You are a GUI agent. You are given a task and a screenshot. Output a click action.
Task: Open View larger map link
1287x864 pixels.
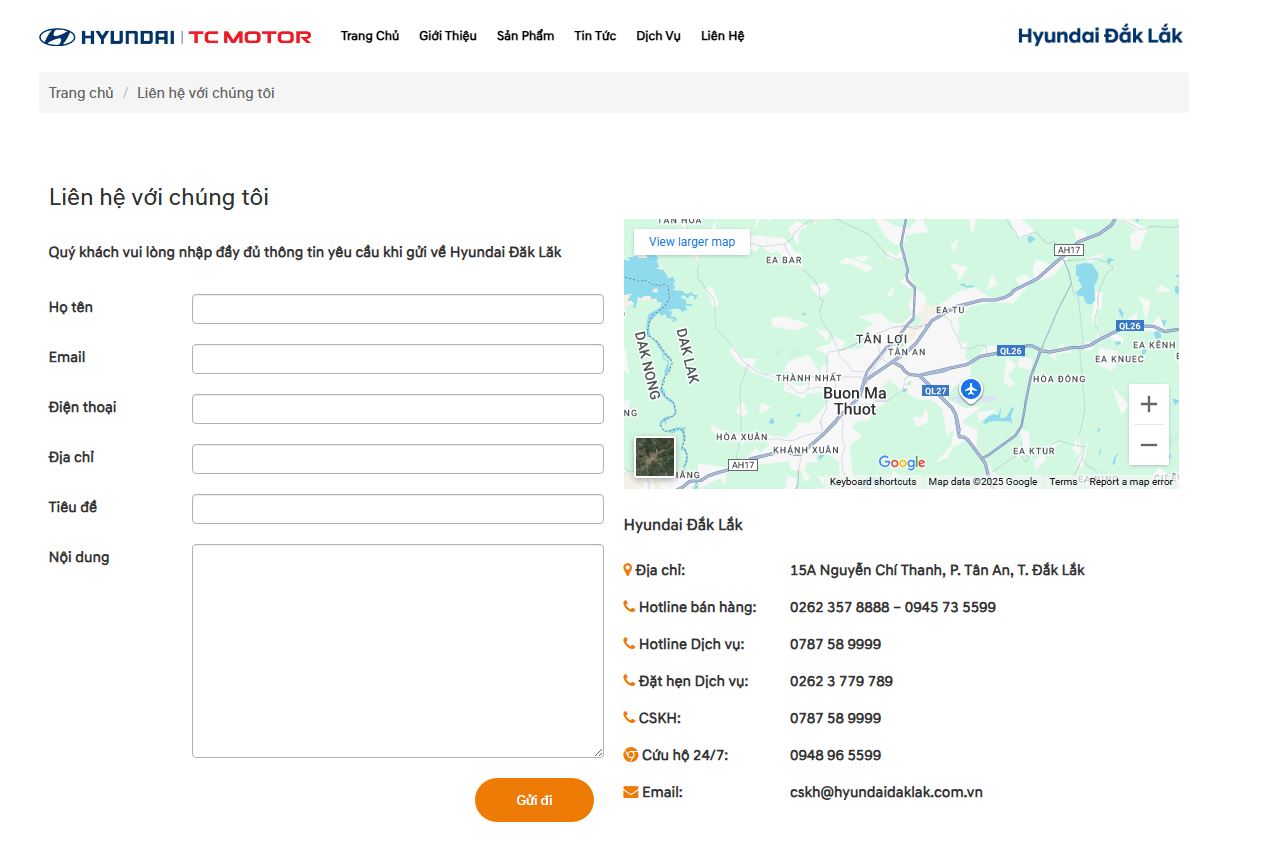pos(691,242)
